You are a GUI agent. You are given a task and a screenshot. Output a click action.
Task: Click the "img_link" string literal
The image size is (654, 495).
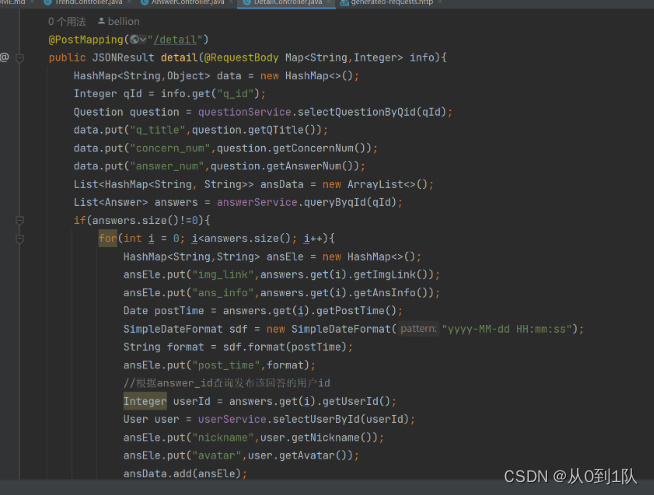[x=222, y=274]
